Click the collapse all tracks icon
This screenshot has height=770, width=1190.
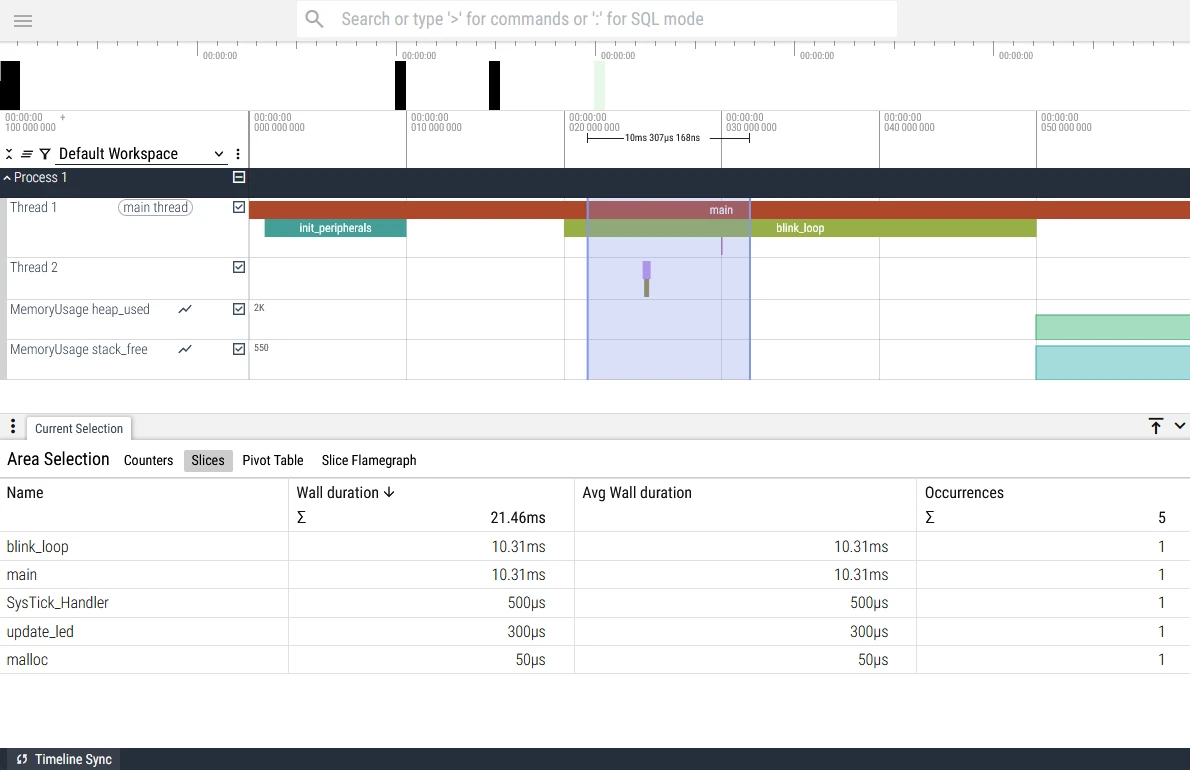(x=9, y=154)
